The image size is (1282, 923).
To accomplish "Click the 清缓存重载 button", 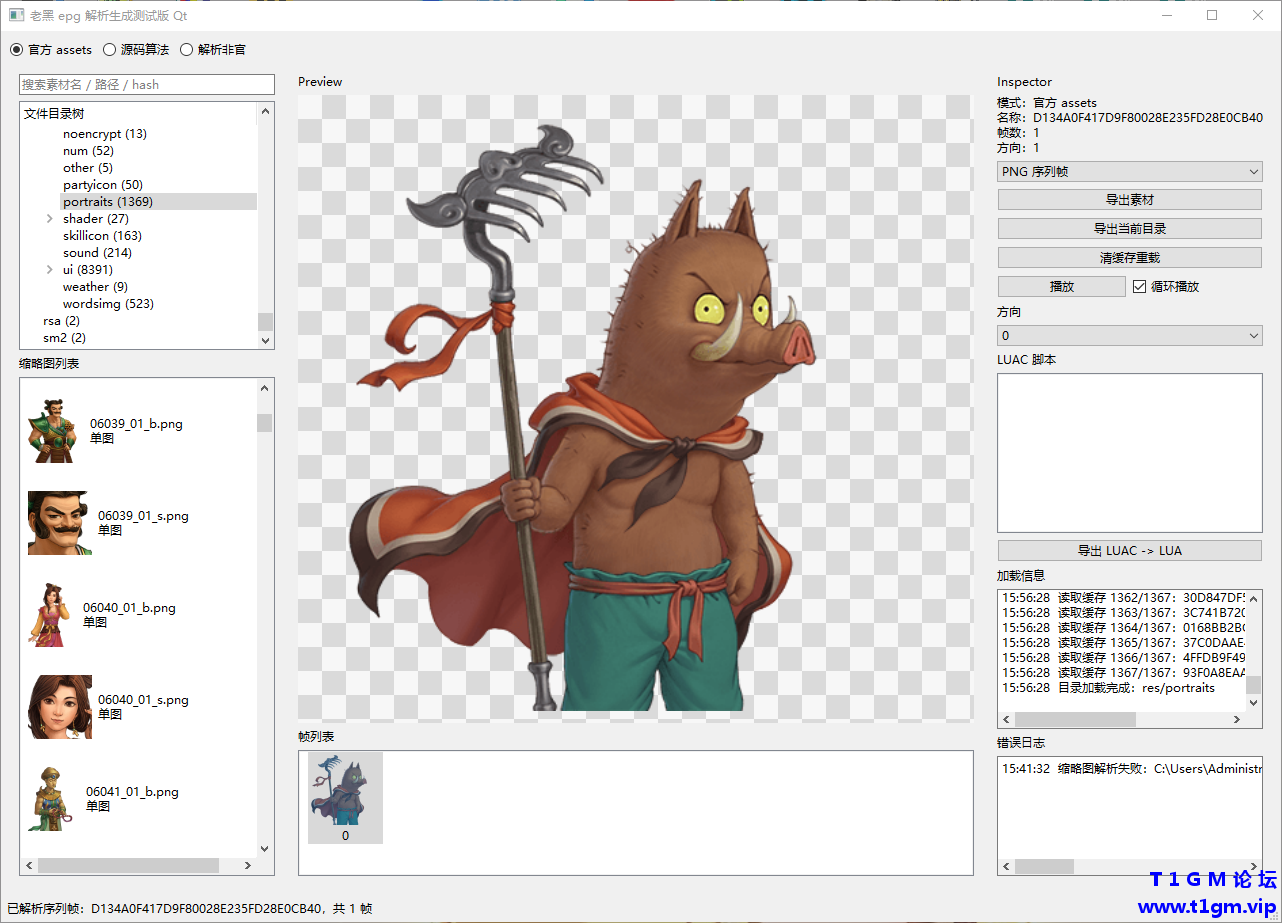I will tap(1130, 258).
